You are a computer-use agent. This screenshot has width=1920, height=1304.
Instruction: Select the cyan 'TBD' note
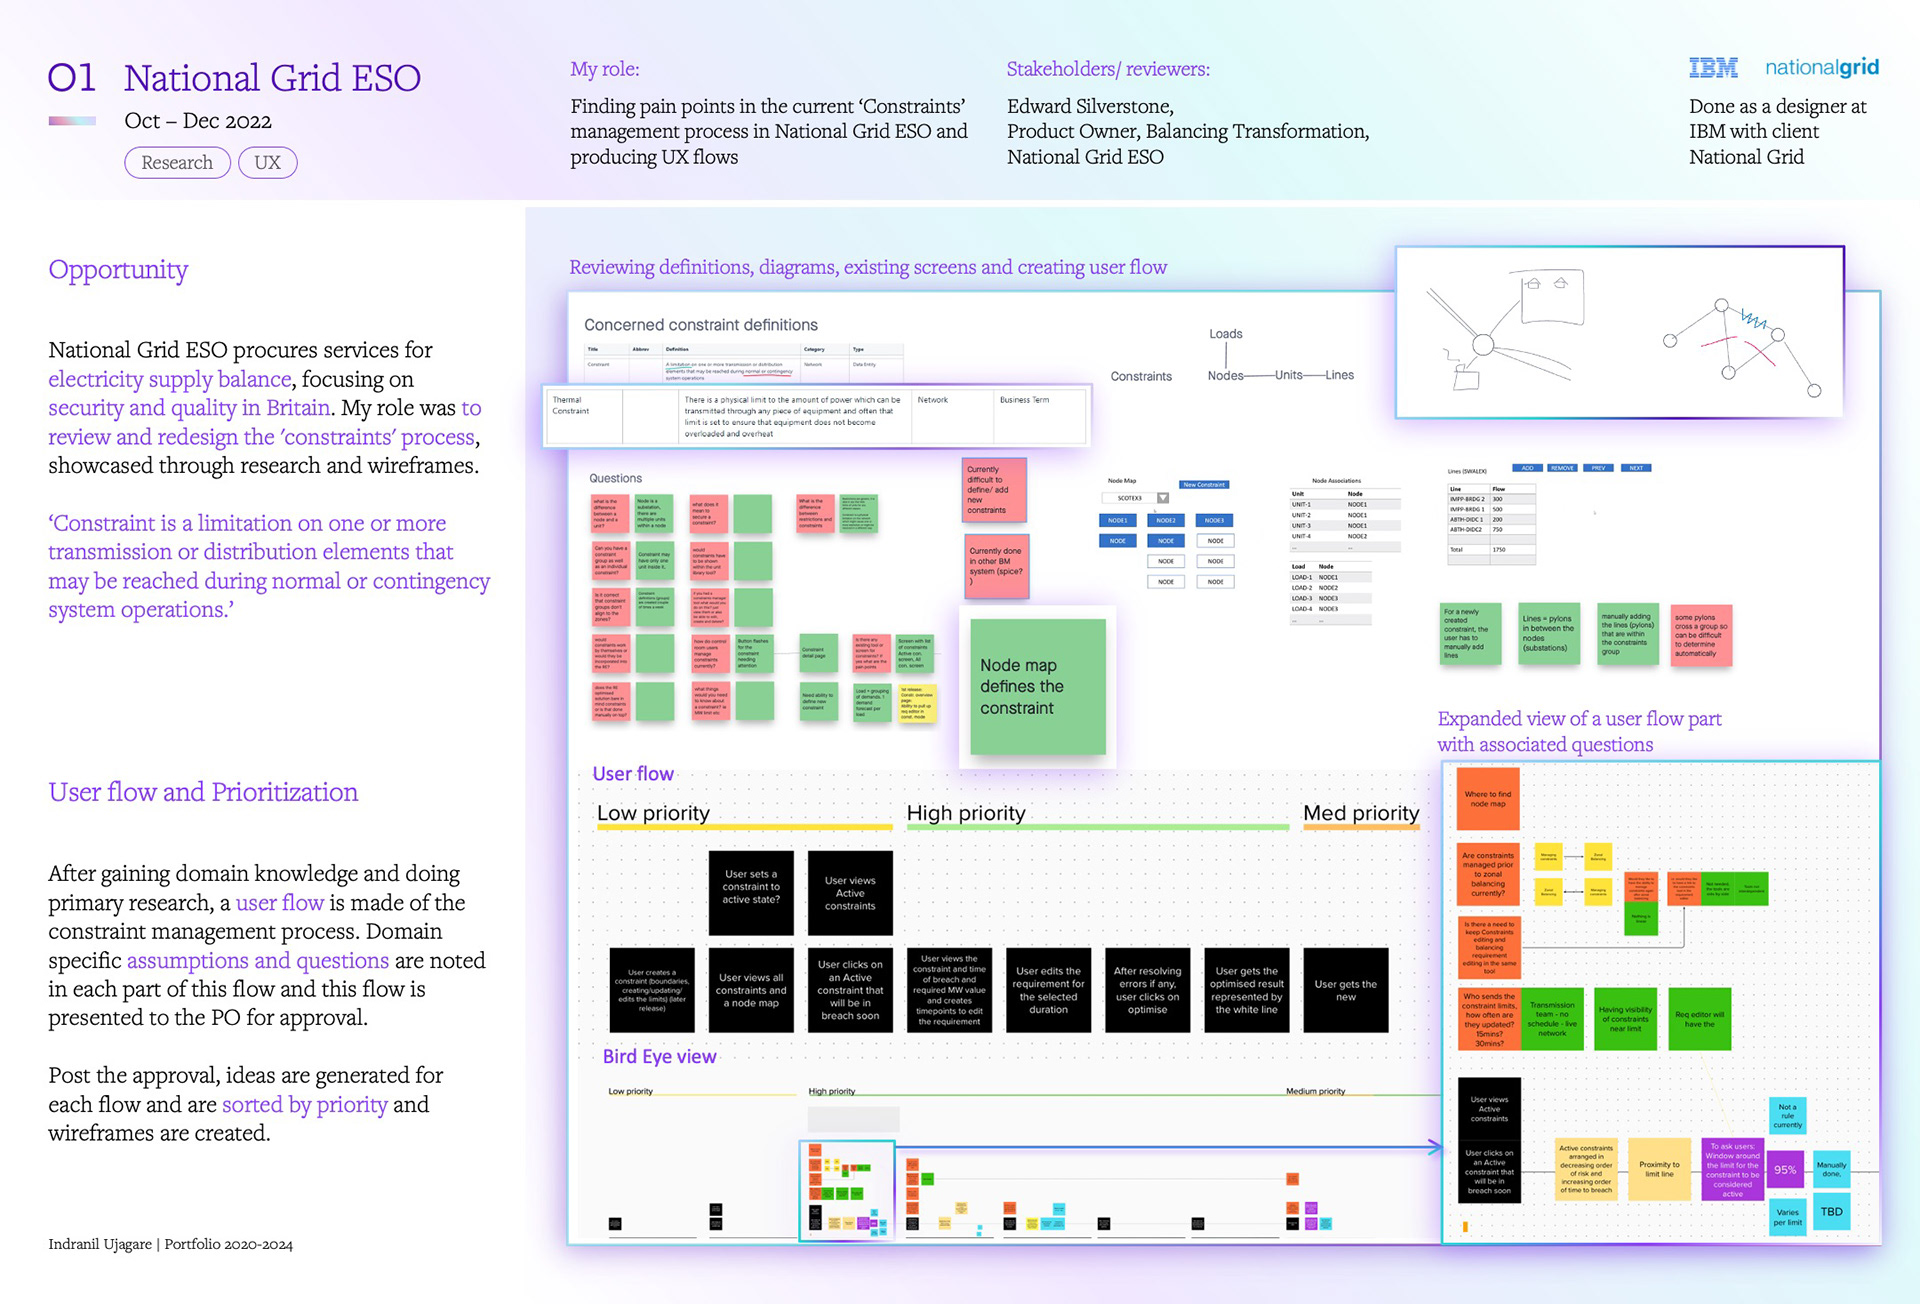(1832, 1212)
